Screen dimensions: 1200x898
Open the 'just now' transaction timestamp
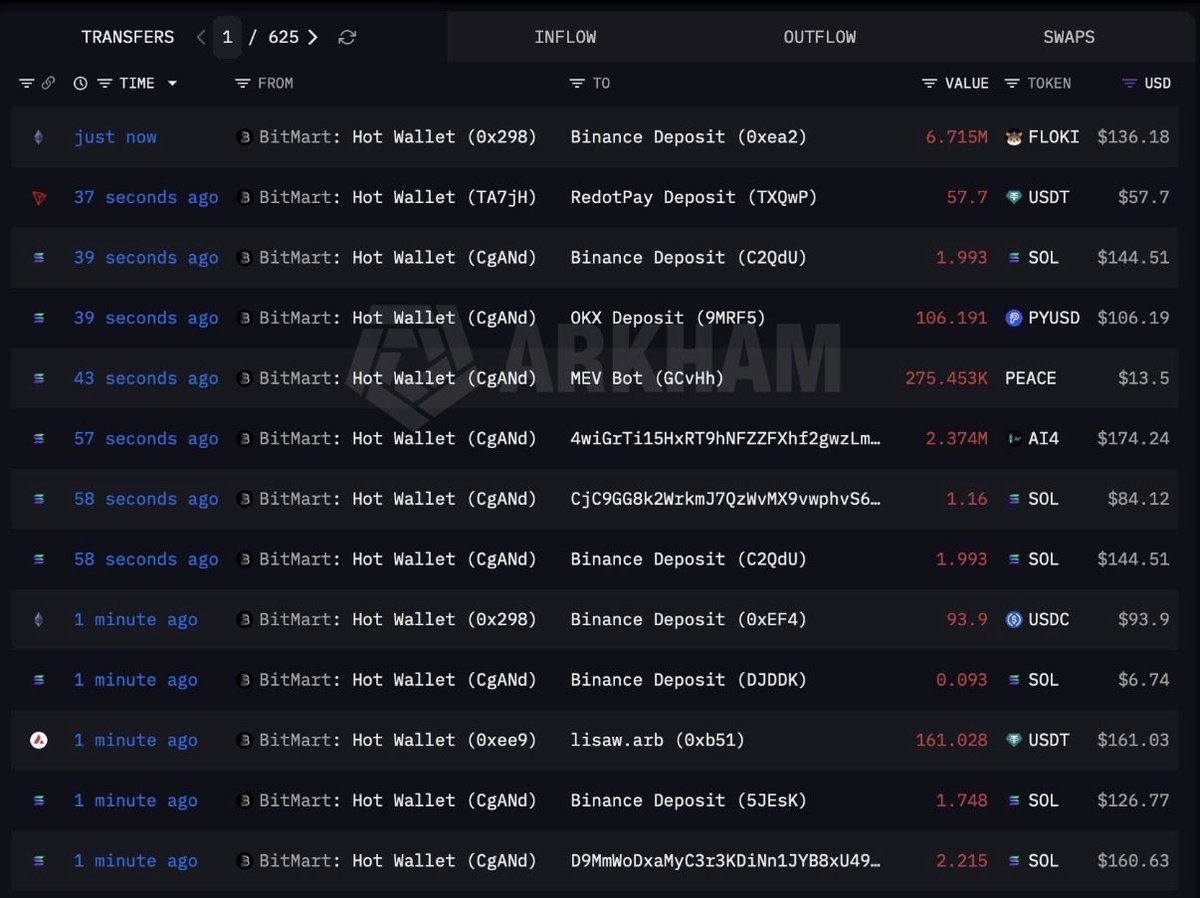(x=115, y=137)
